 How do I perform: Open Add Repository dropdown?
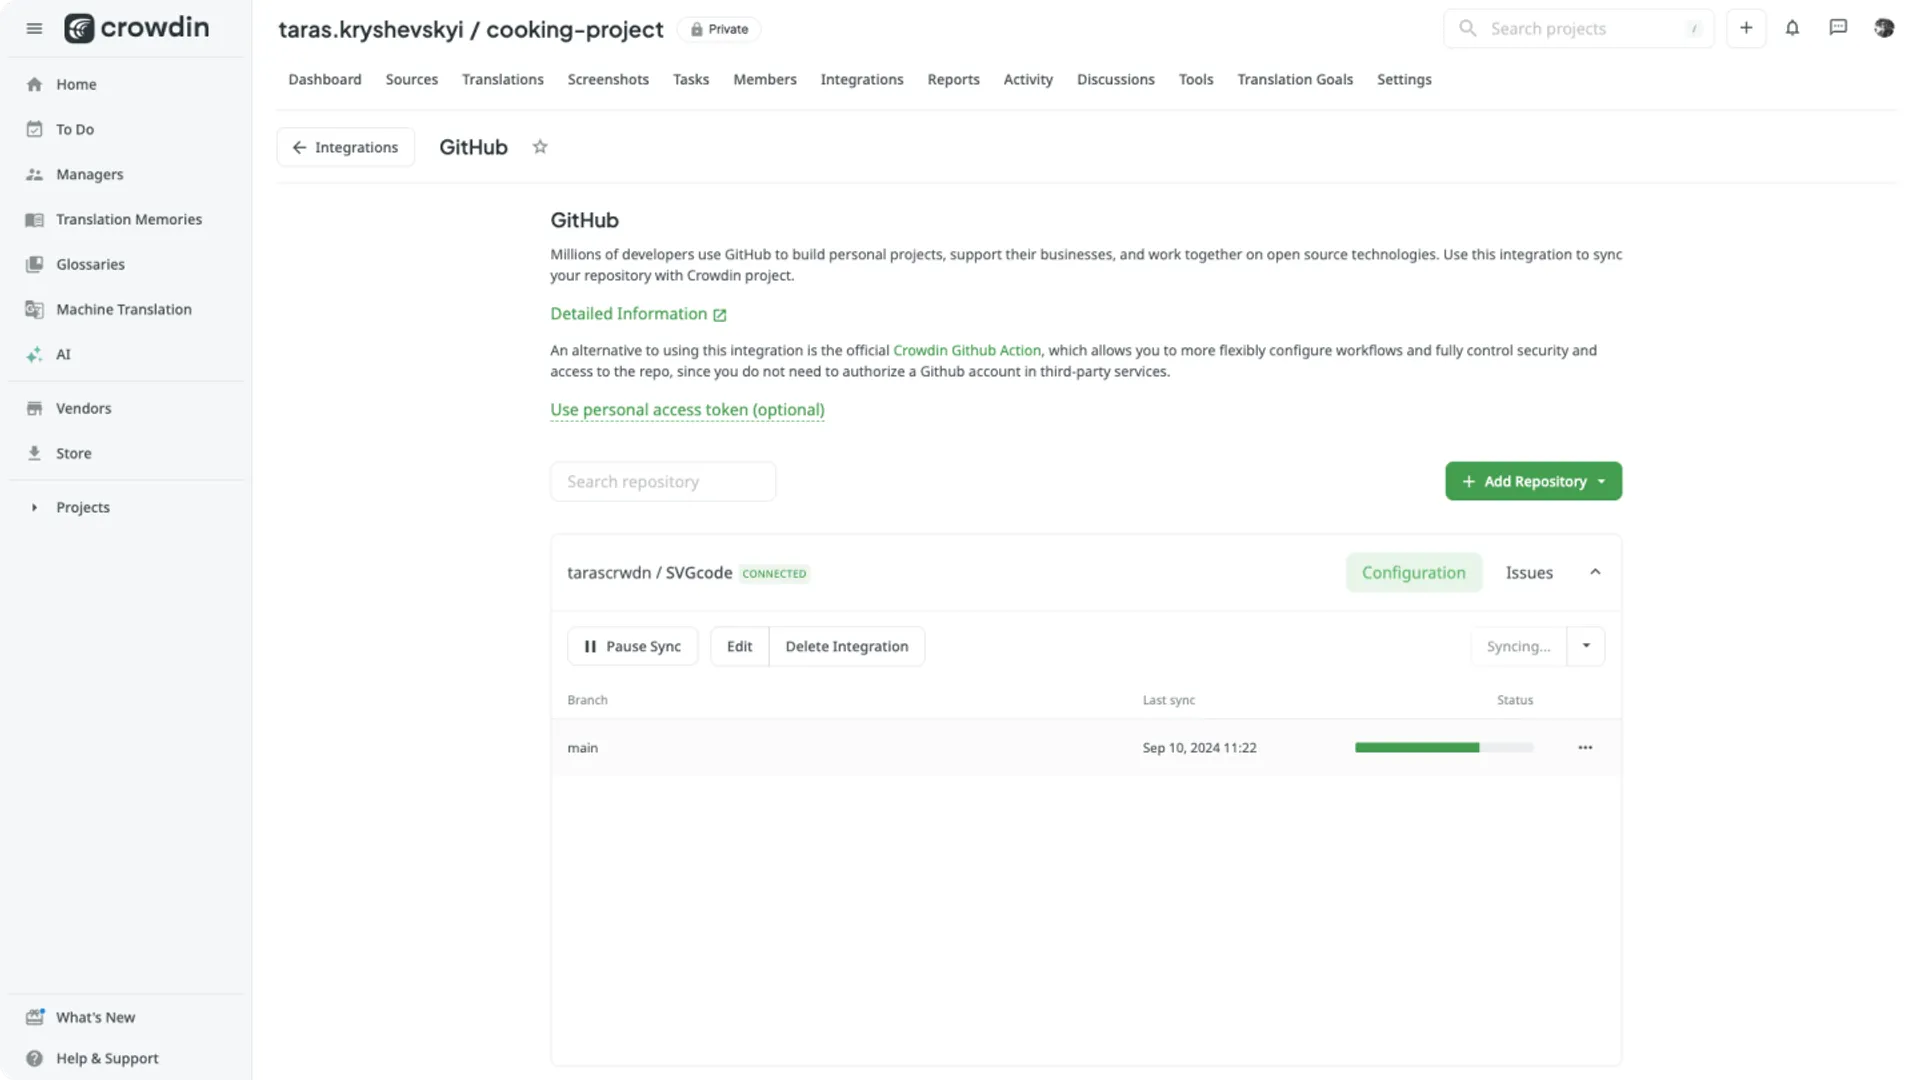coord(1533,481)
